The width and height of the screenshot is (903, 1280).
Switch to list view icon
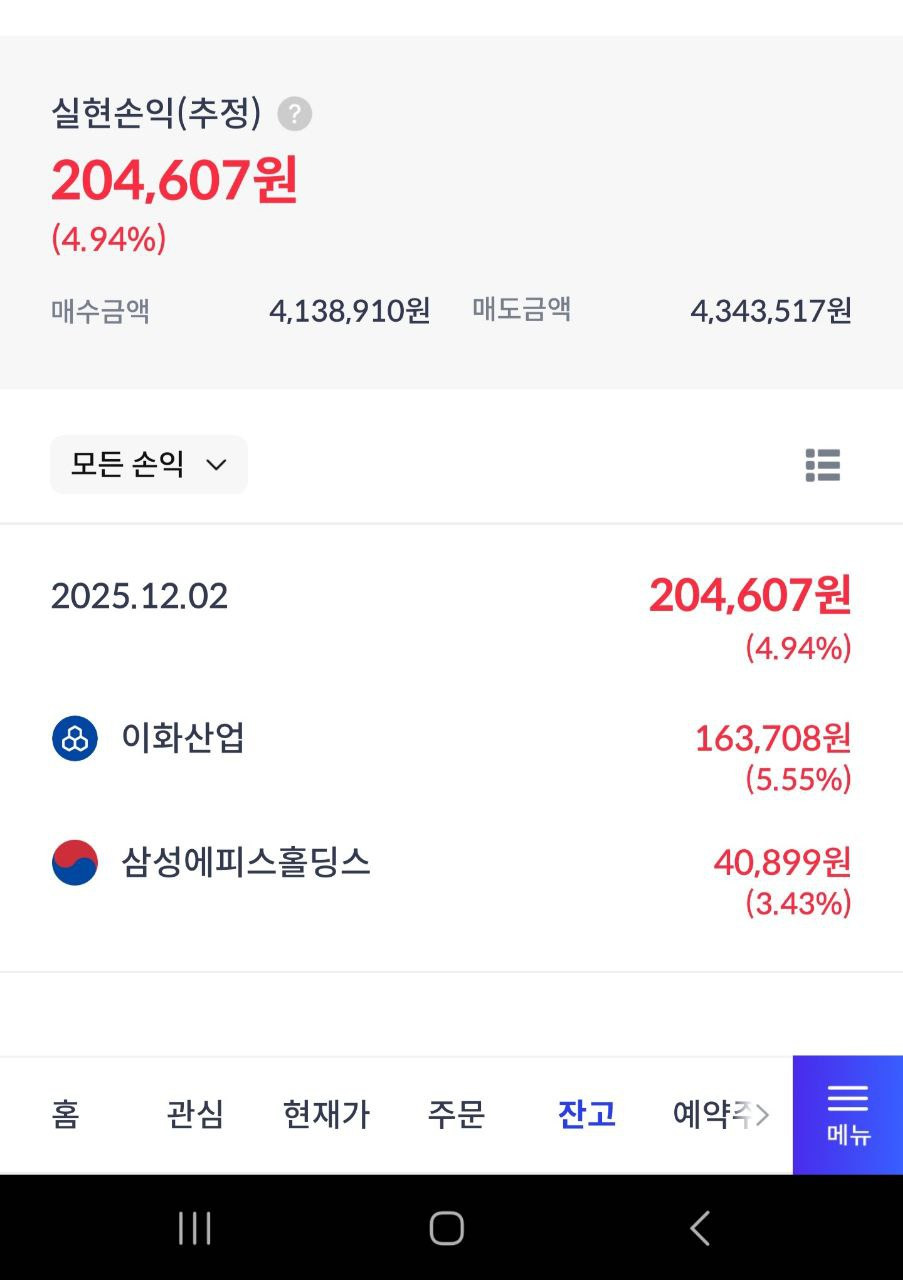tap(822, 465)
